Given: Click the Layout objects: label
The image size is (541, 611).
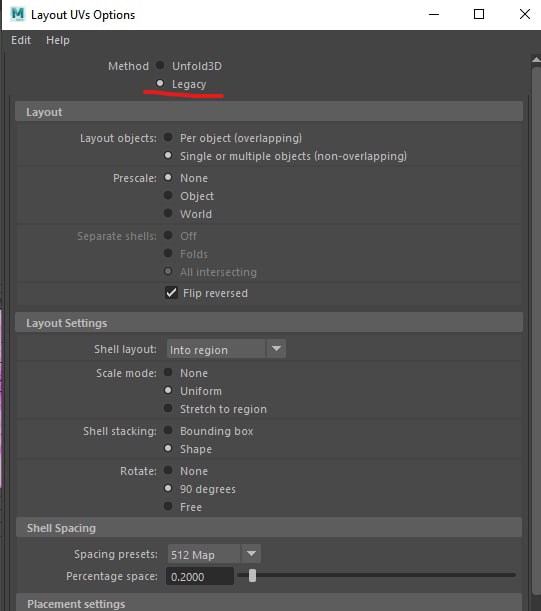Looking at the screenshot, I should tap(118, 138).
